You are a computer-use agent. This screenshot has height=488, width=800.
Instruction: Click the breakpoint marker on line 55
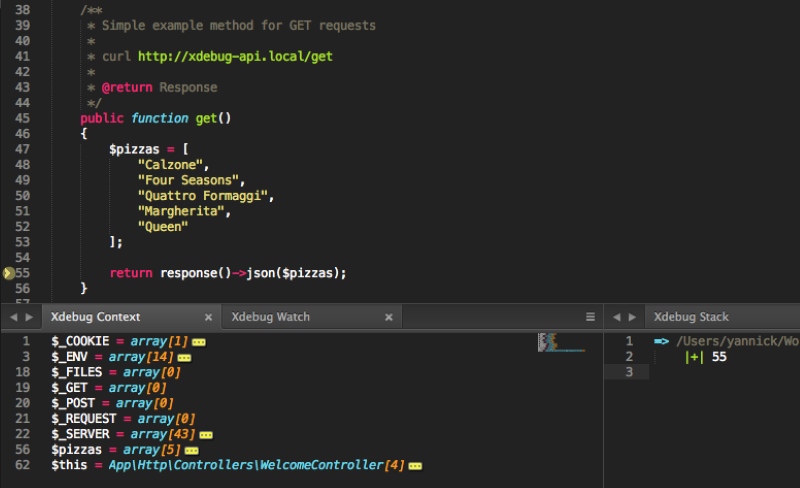(x=8, y=272)
